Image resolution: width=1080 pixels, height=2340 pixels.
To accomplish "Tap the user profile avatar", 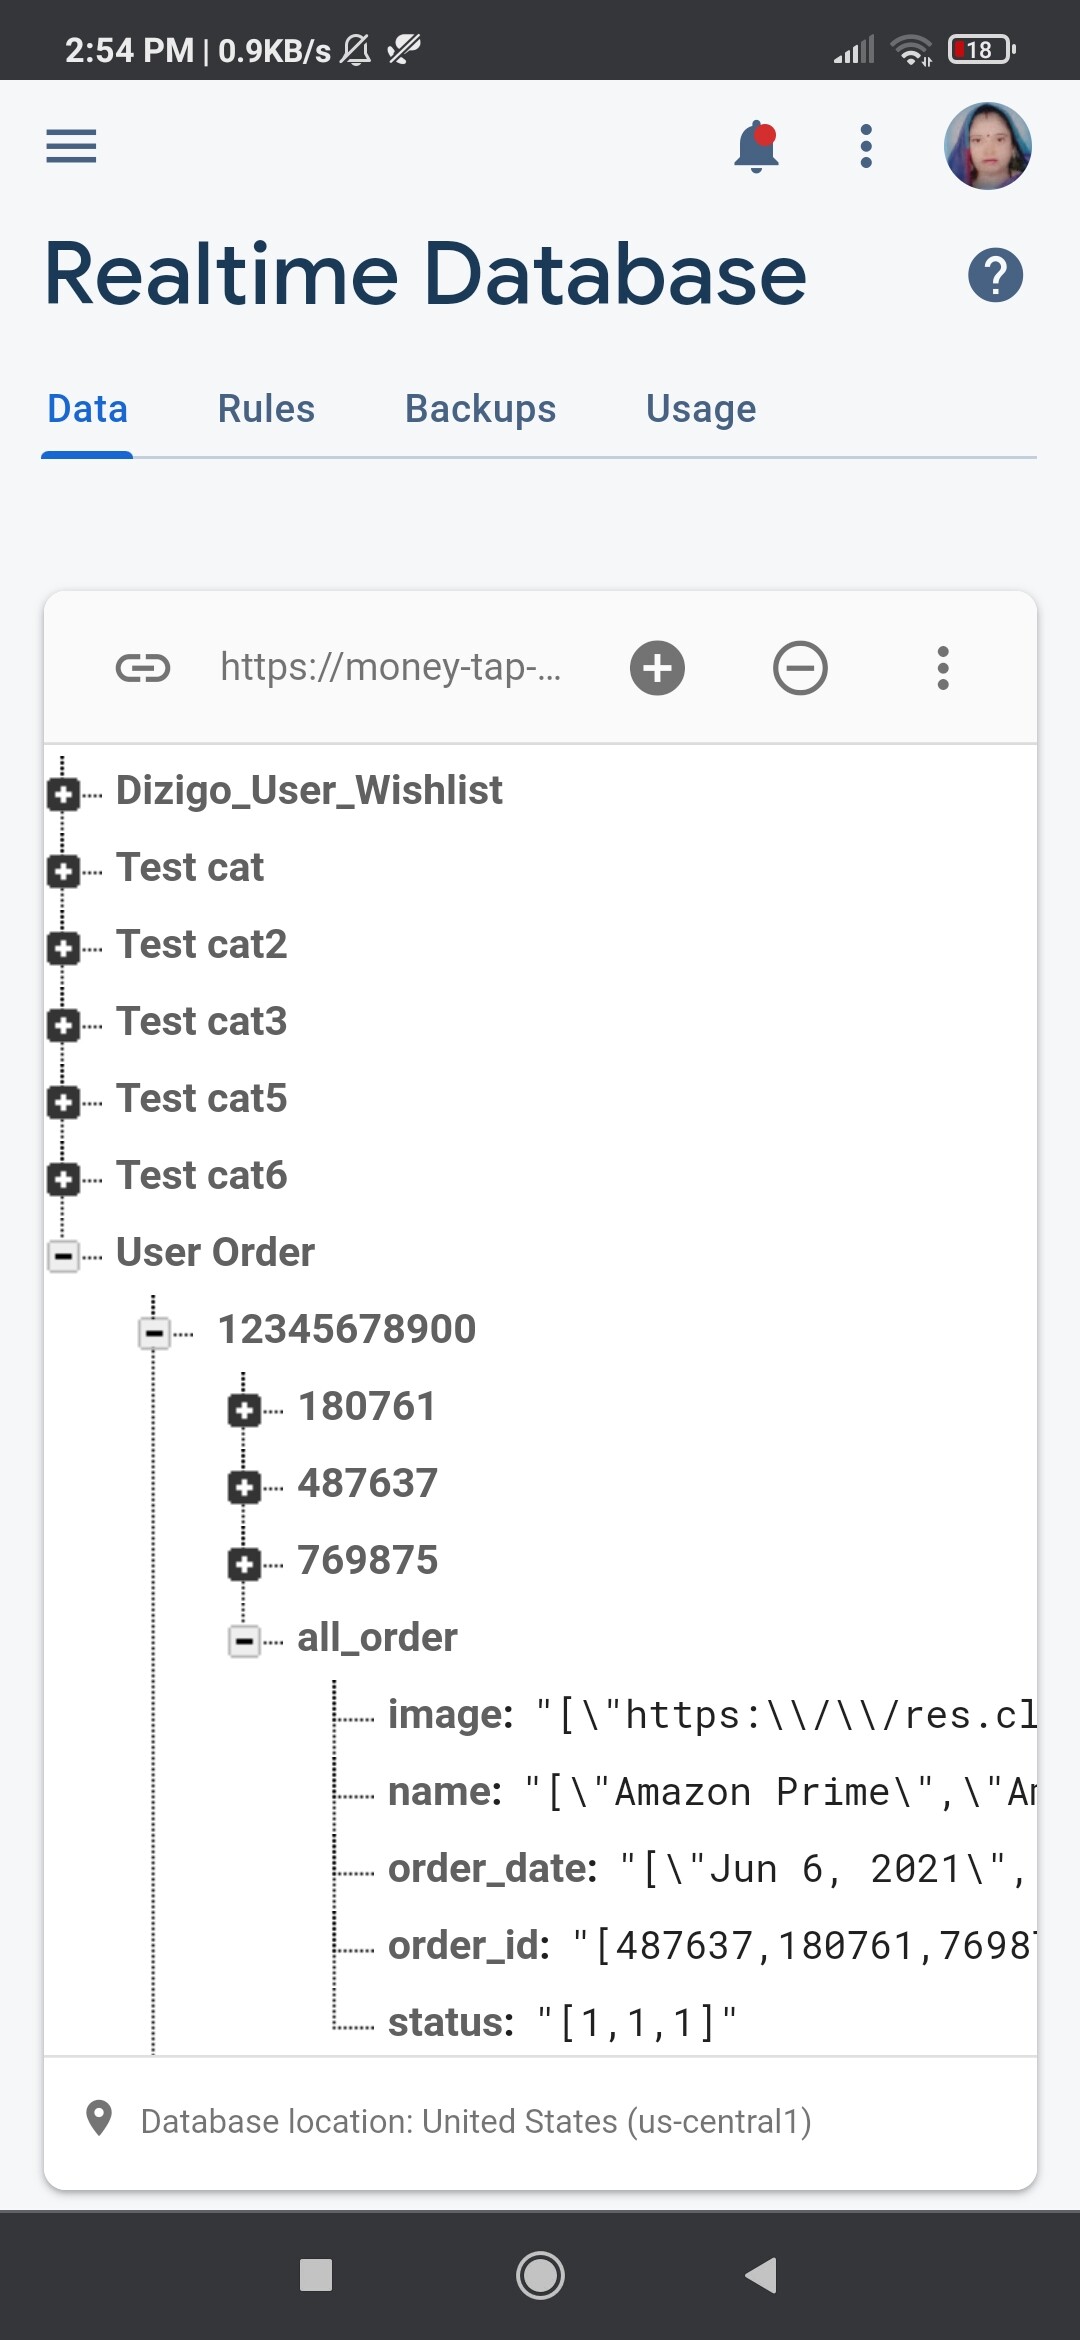I will [987, 146].
